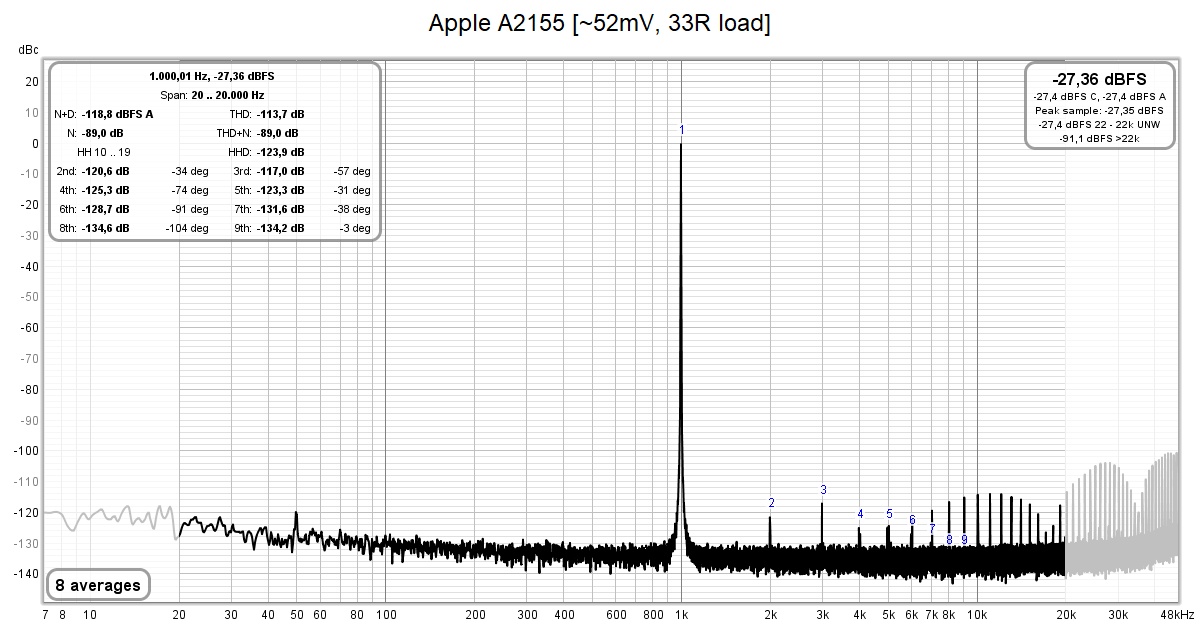Screen dimensions: 1200x627
Task: Click the -100 y-axis level label
Action: [x=27, y=450]
